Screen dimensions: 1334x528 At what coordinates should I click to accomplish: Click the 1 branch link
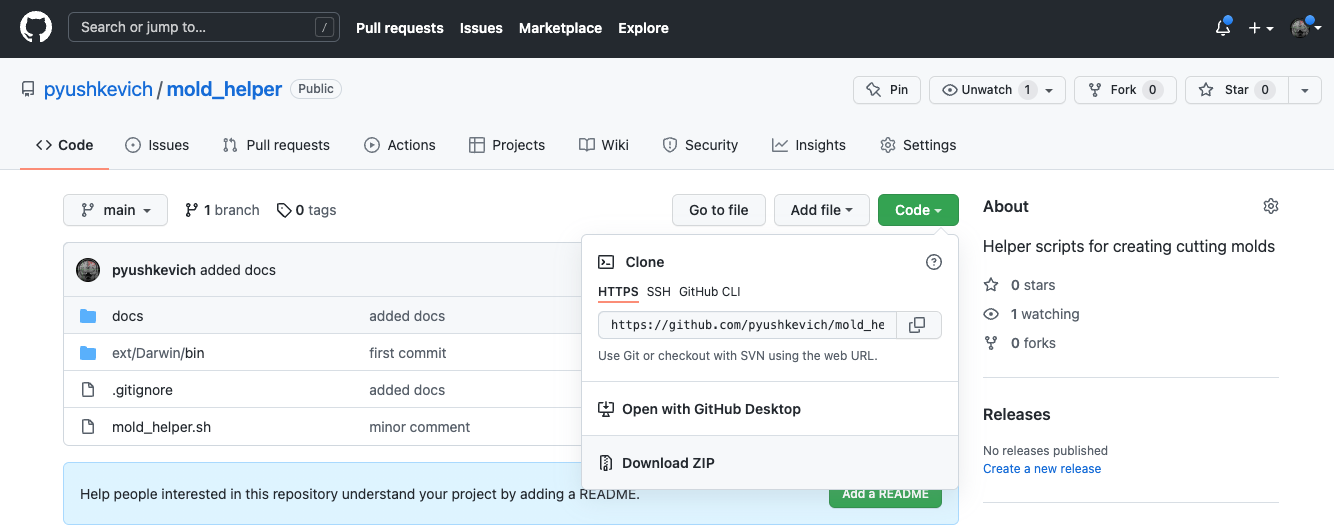pyautogui.click(x=222, y=210)
